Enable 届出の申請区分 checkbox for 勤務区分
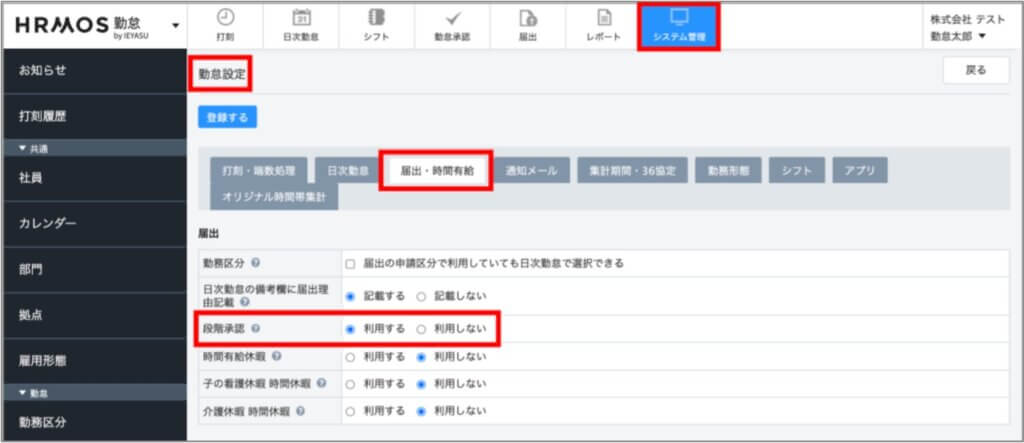Viewport: 1024px width, 443px height. tap(350, 264)
